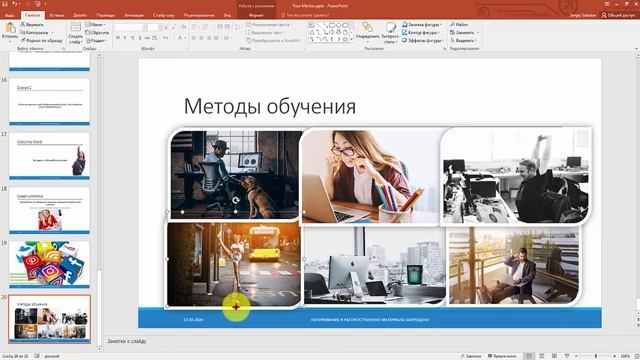Viewport: 640px width, 360px height.
Task: Click the font name combo box
Action: (129, 27)
